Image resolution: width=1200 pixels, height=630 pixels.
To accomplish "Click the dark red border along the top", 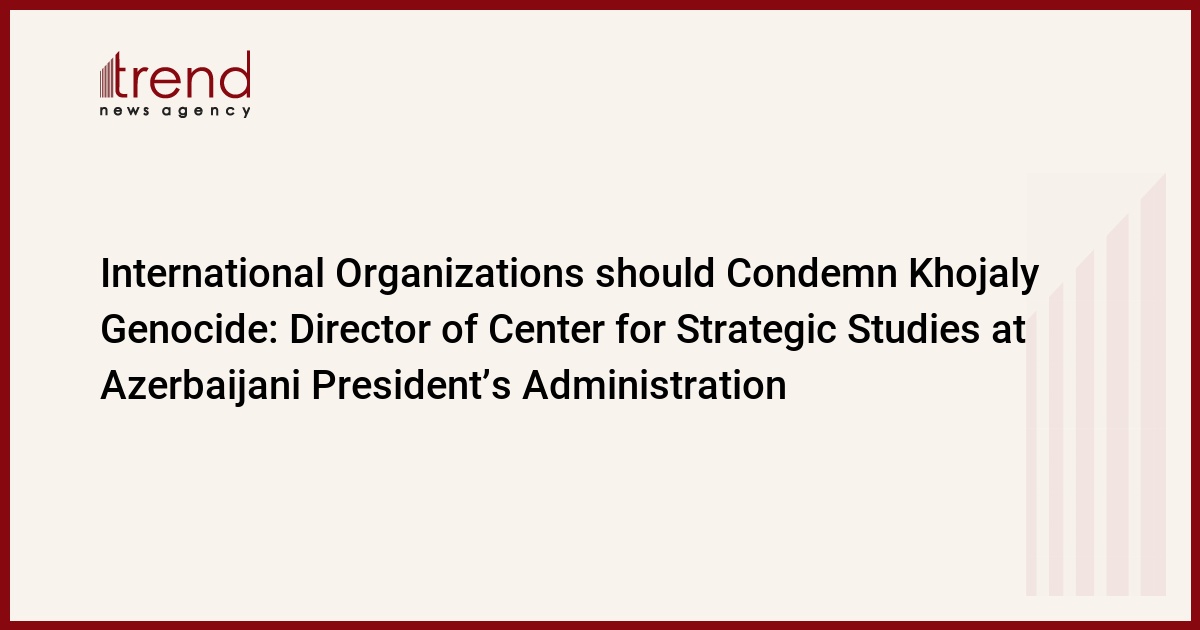I will [x=600, y=4].
